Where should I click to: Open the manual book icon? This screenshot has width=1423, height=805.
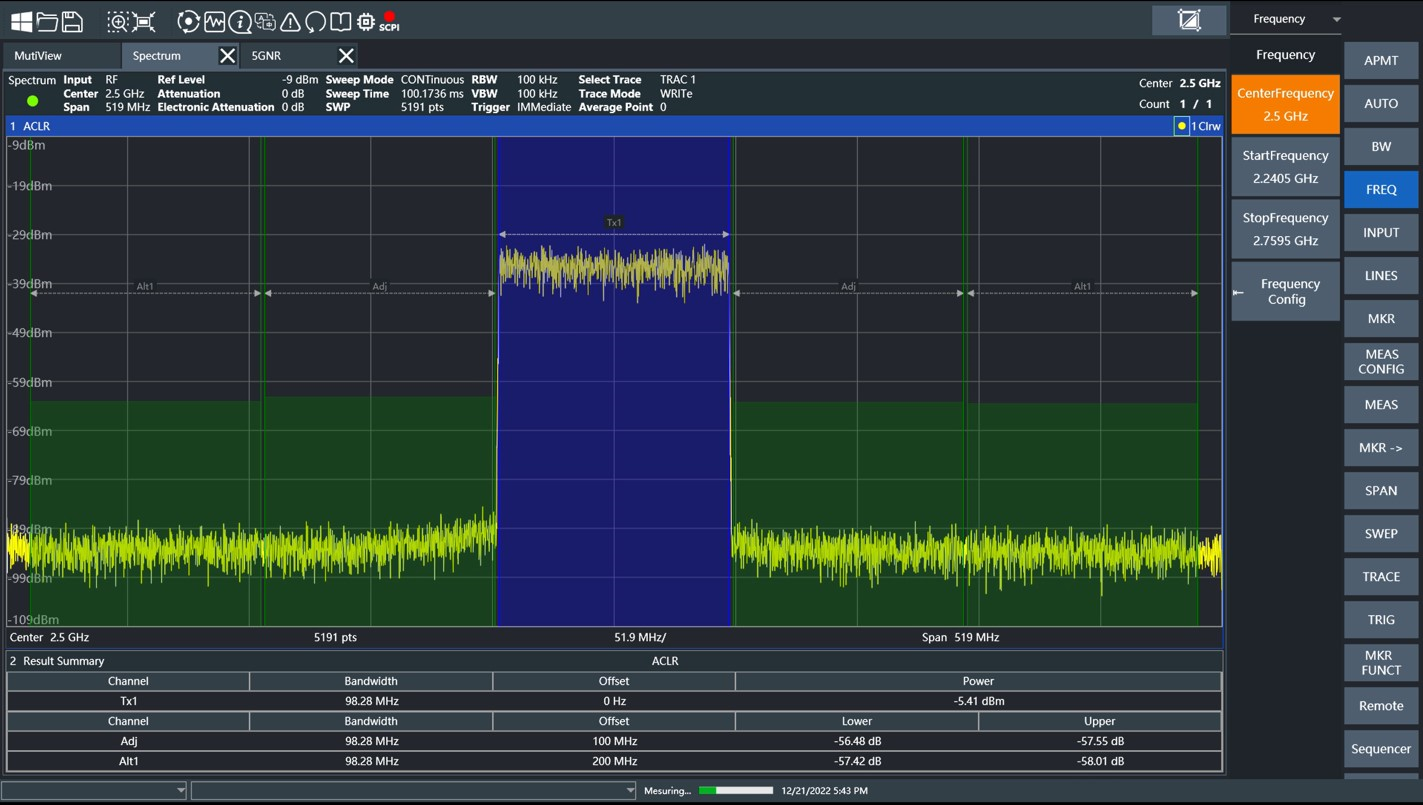coord(340,21)
